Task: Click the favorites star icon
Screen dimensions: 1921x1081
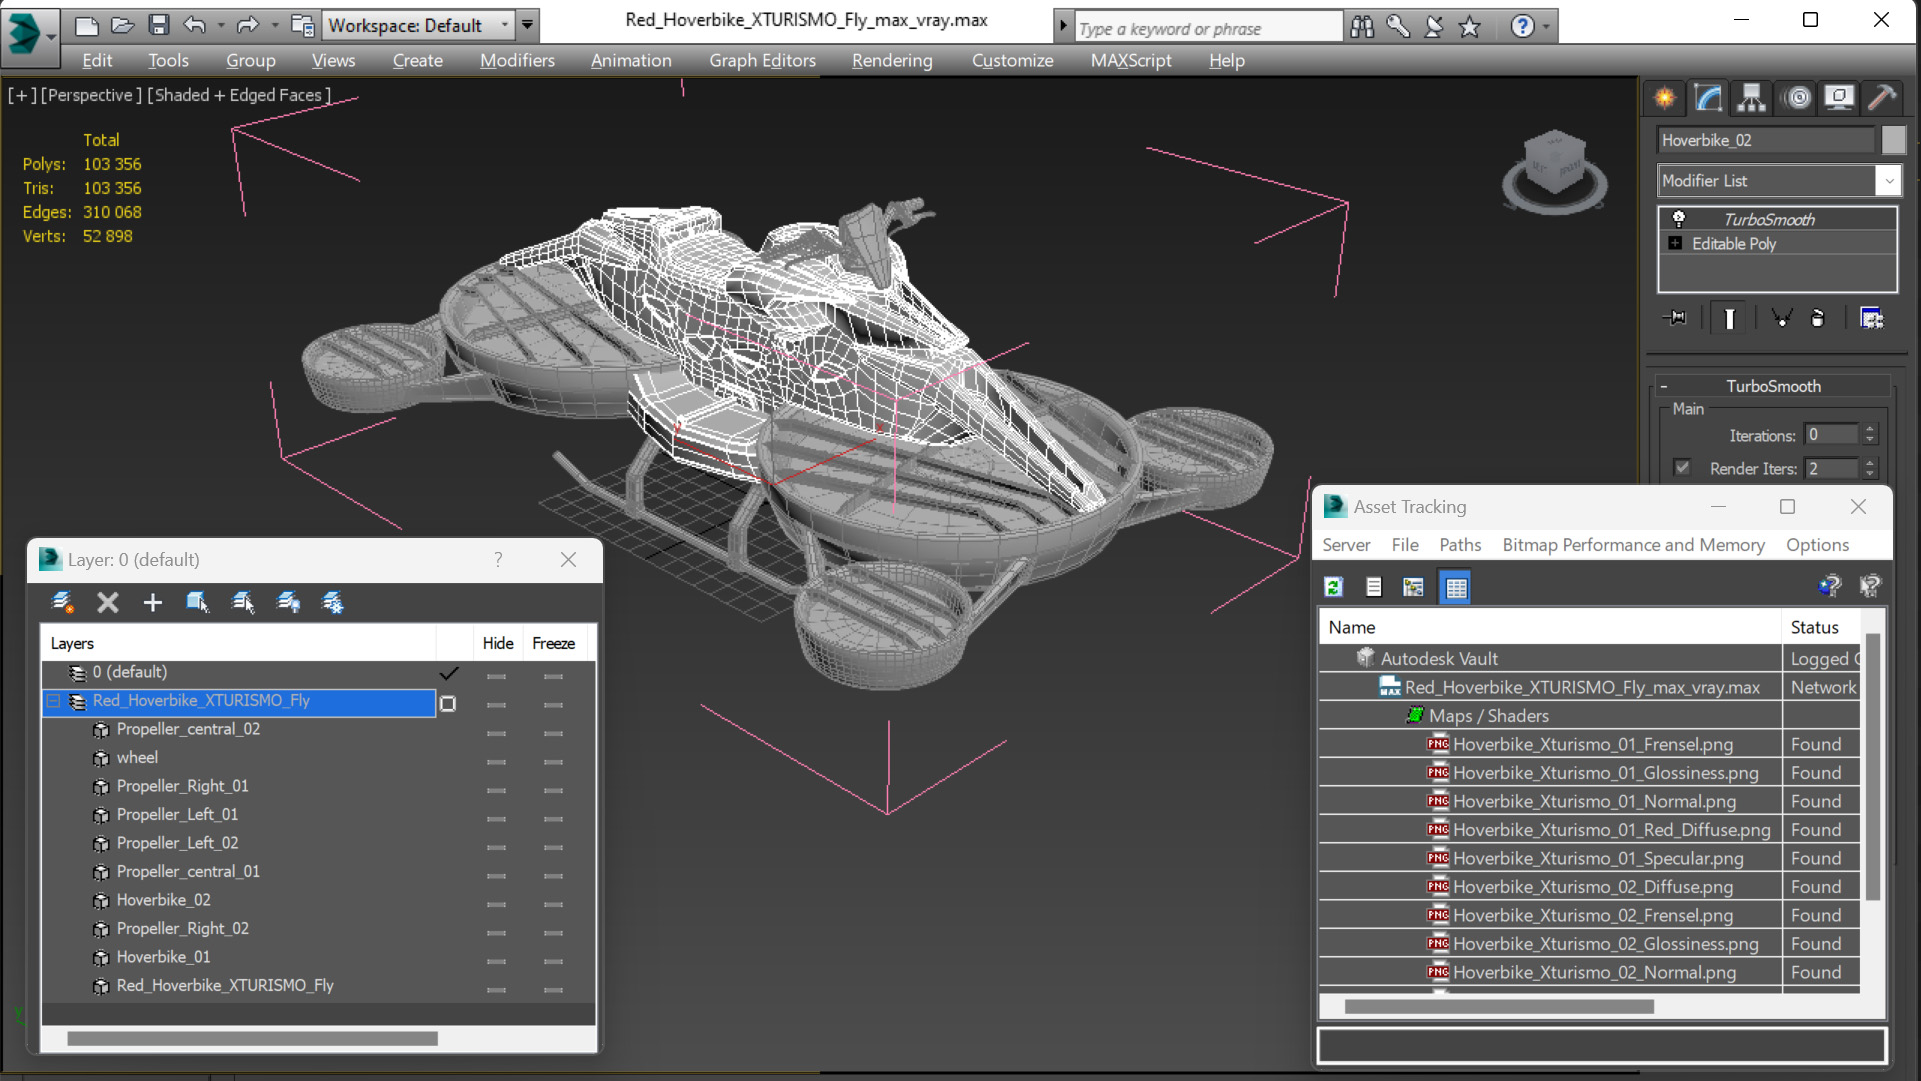Action: (x=1469, y=27)
